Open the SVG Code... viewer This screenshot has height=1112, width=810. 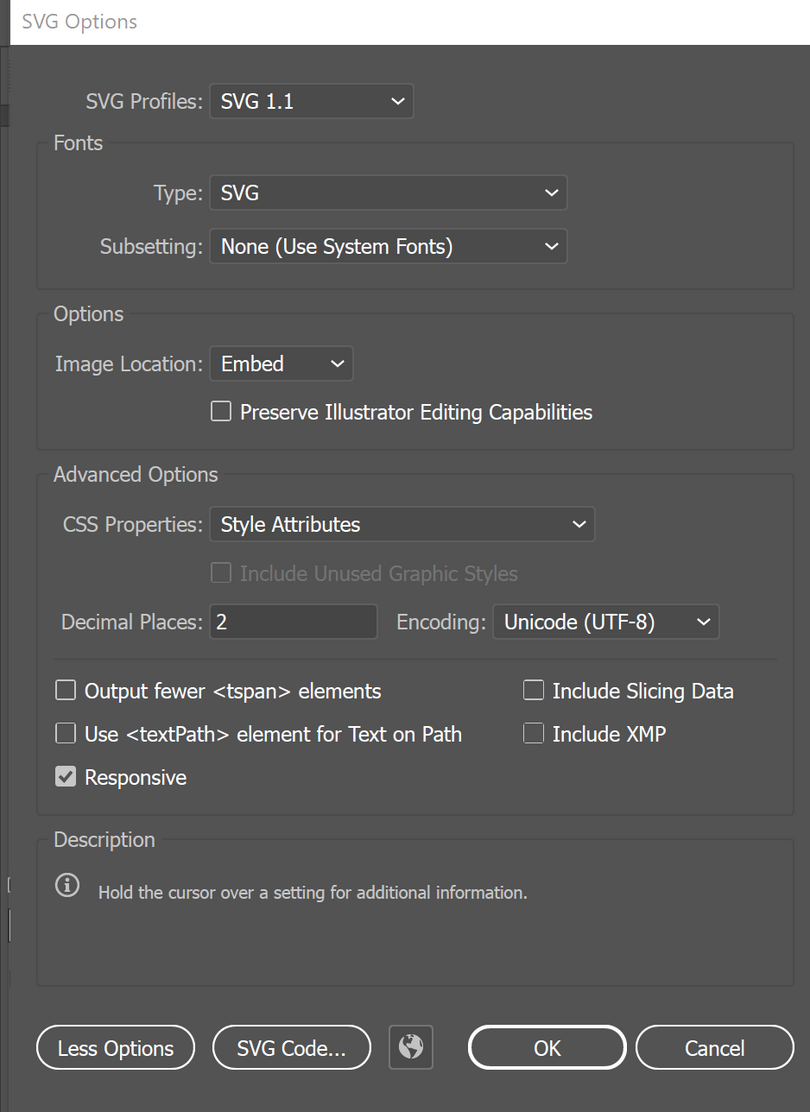pos(291,1048)
